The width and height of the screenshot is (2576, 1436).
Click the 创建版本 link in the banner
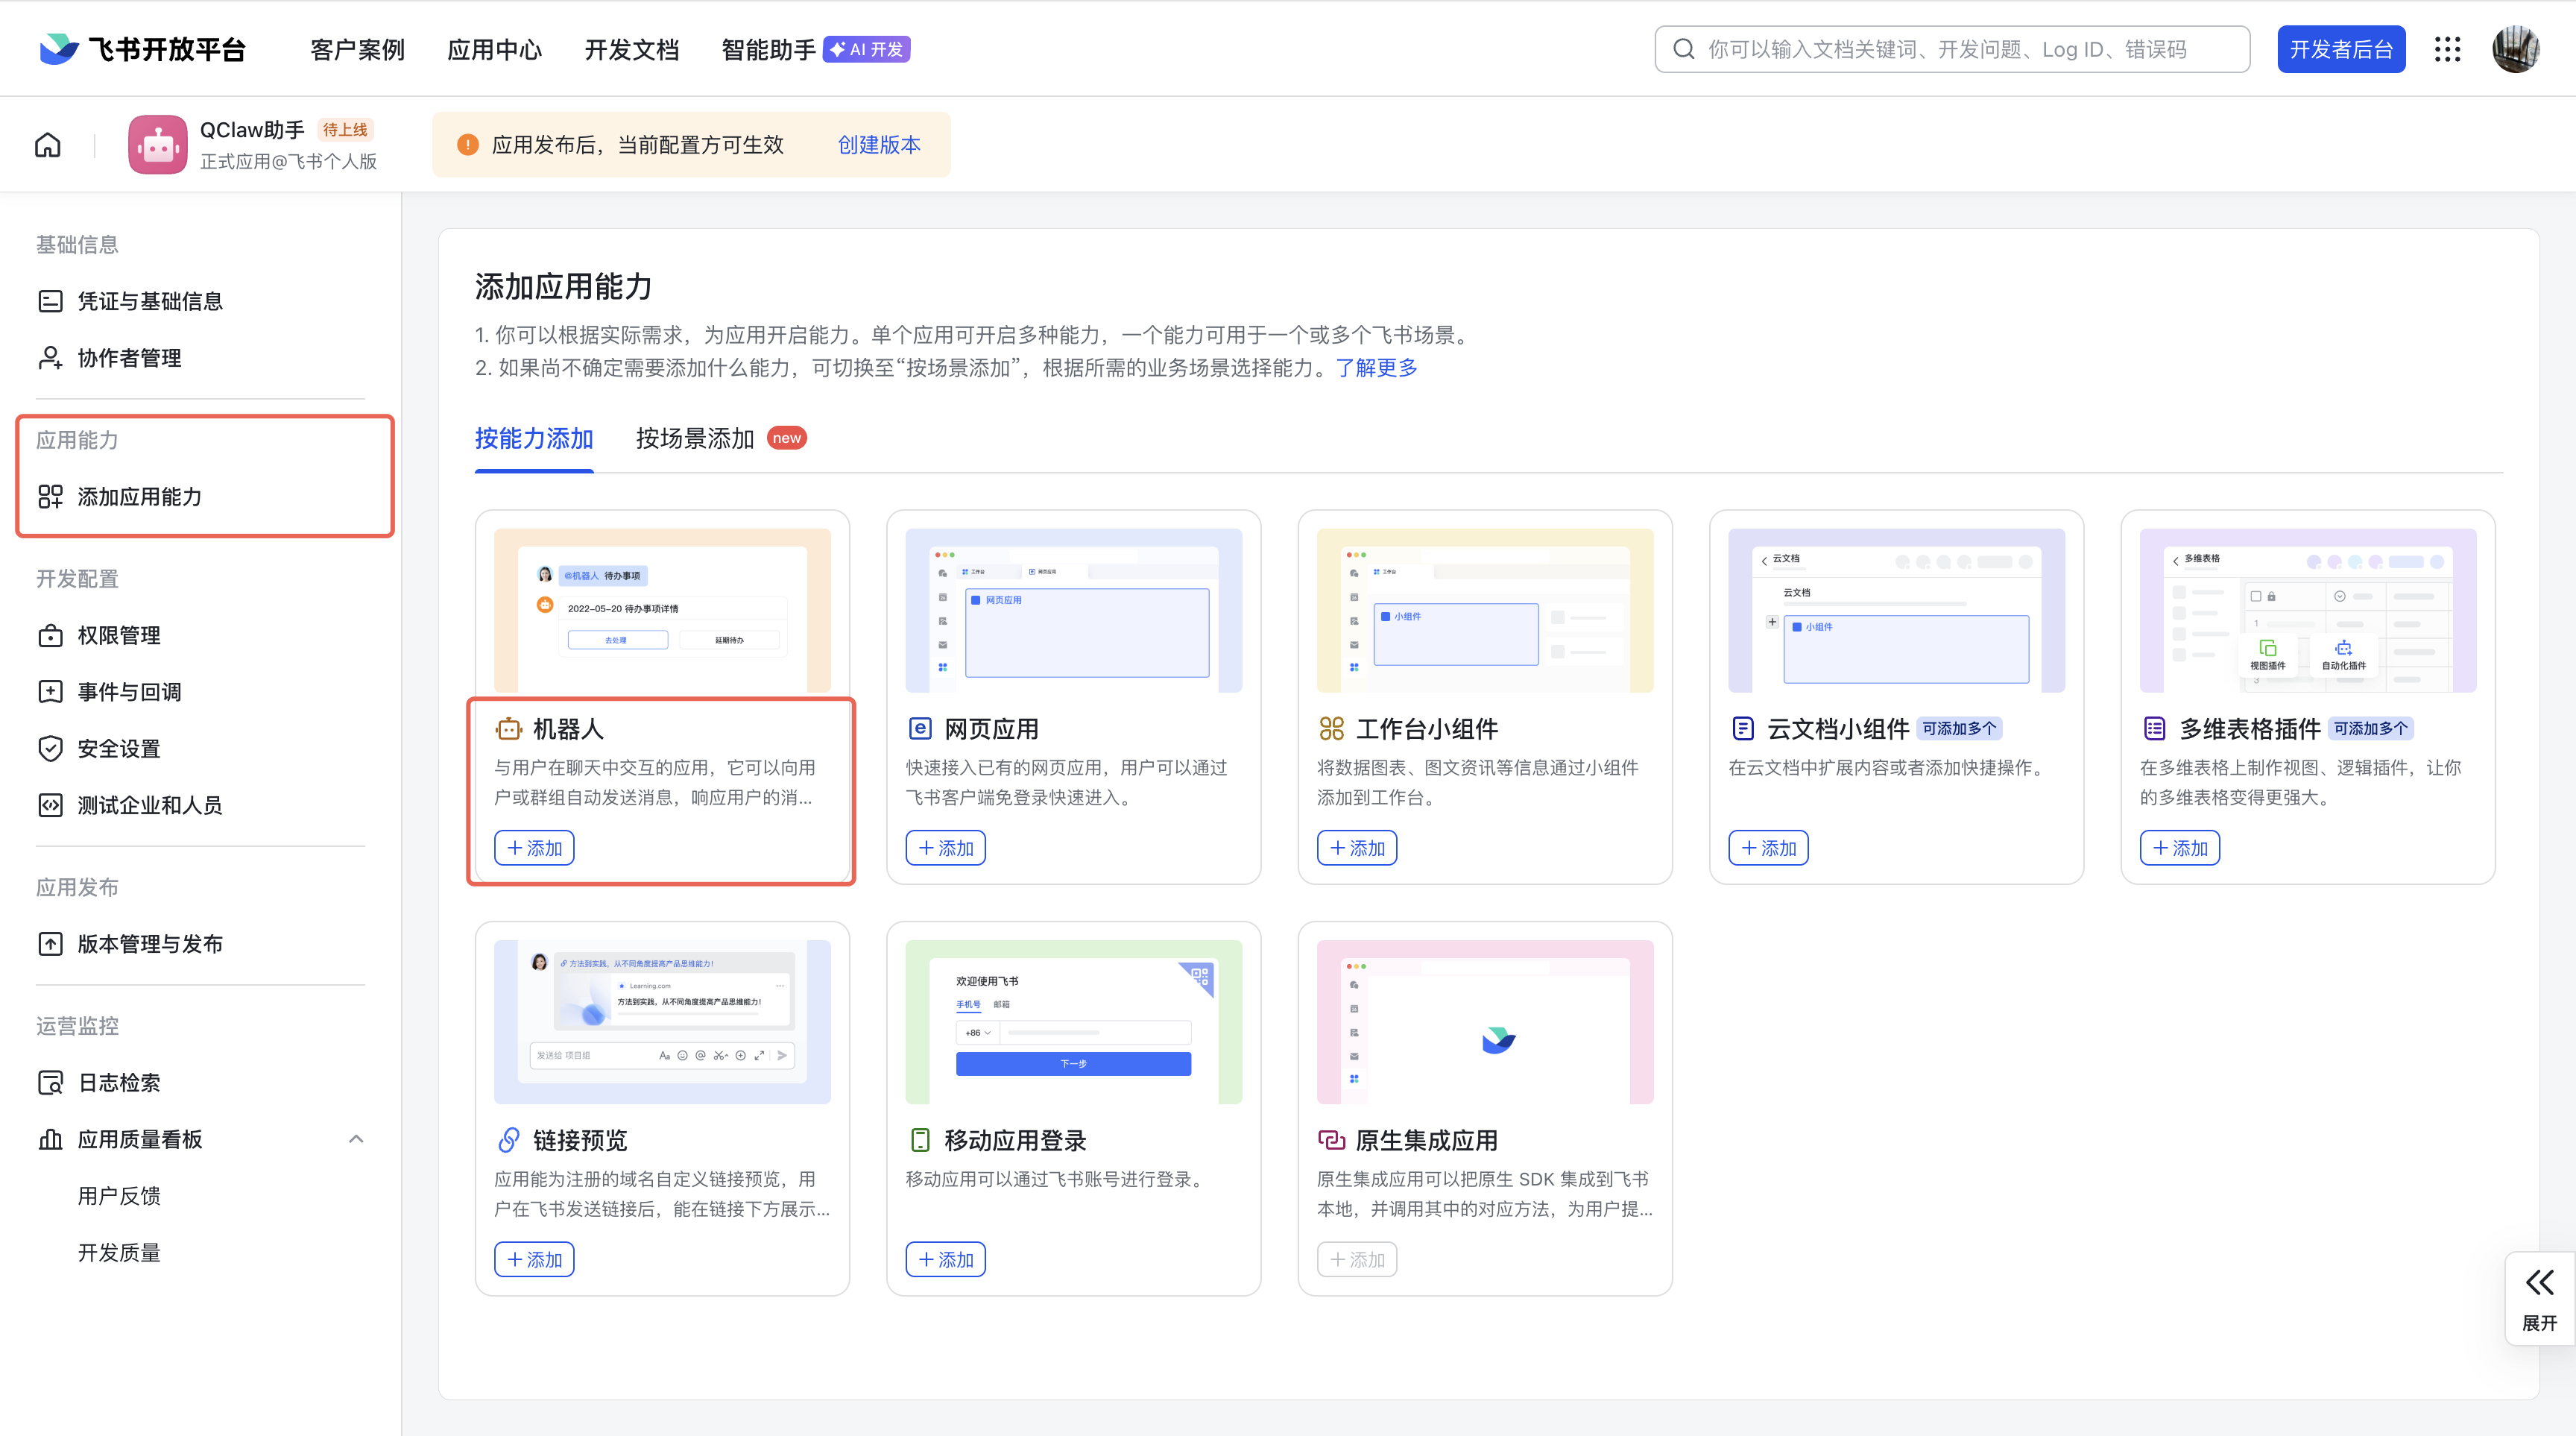(878, 144)
